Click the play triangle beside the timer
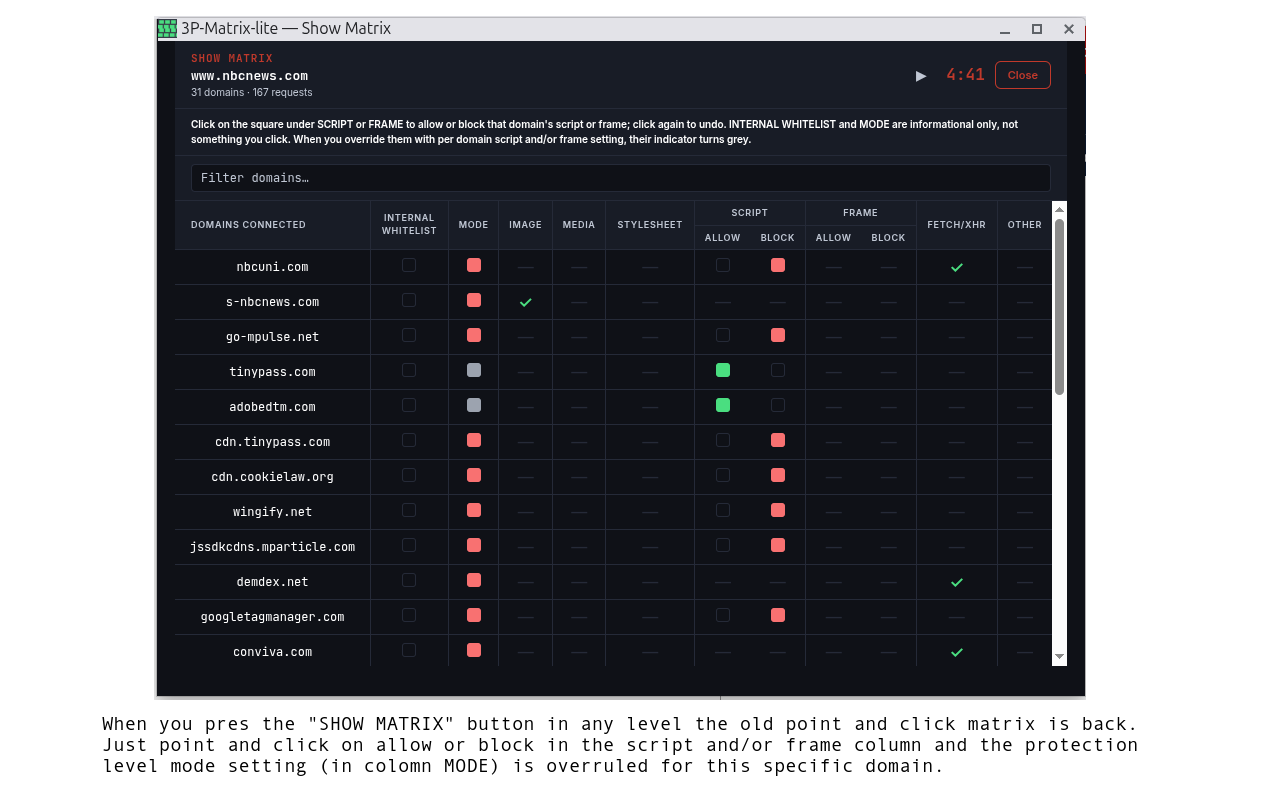1280x800 pixels. coord(921,75)
